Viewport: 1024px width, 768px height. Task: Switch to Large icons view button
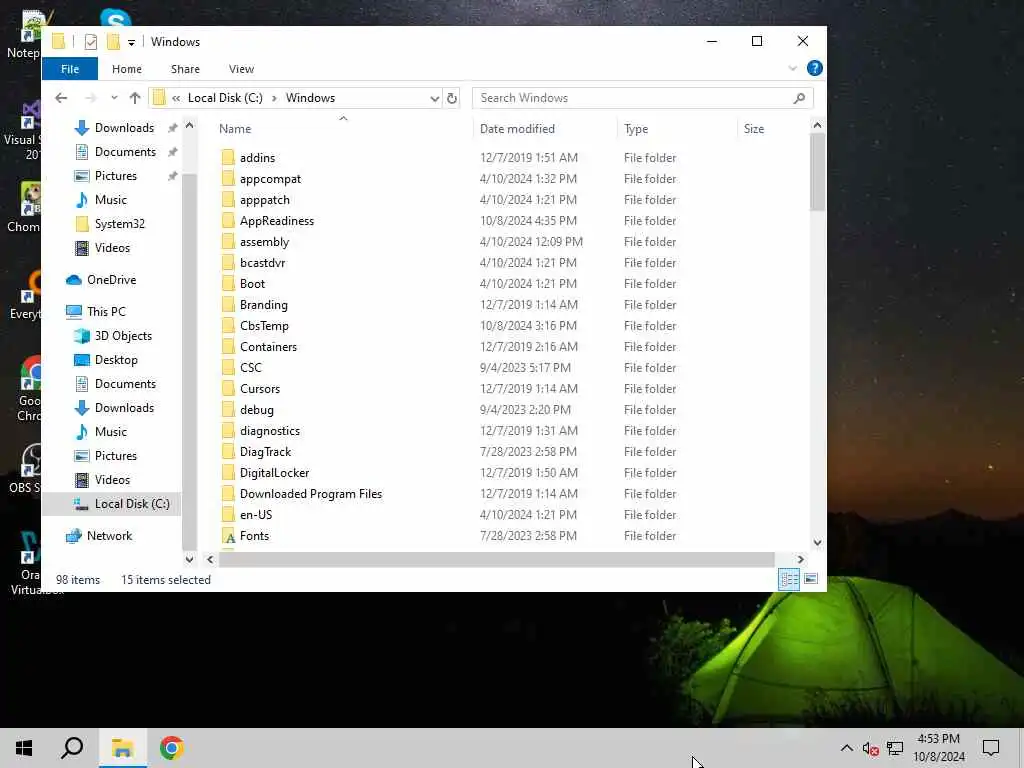click(810, 579)
